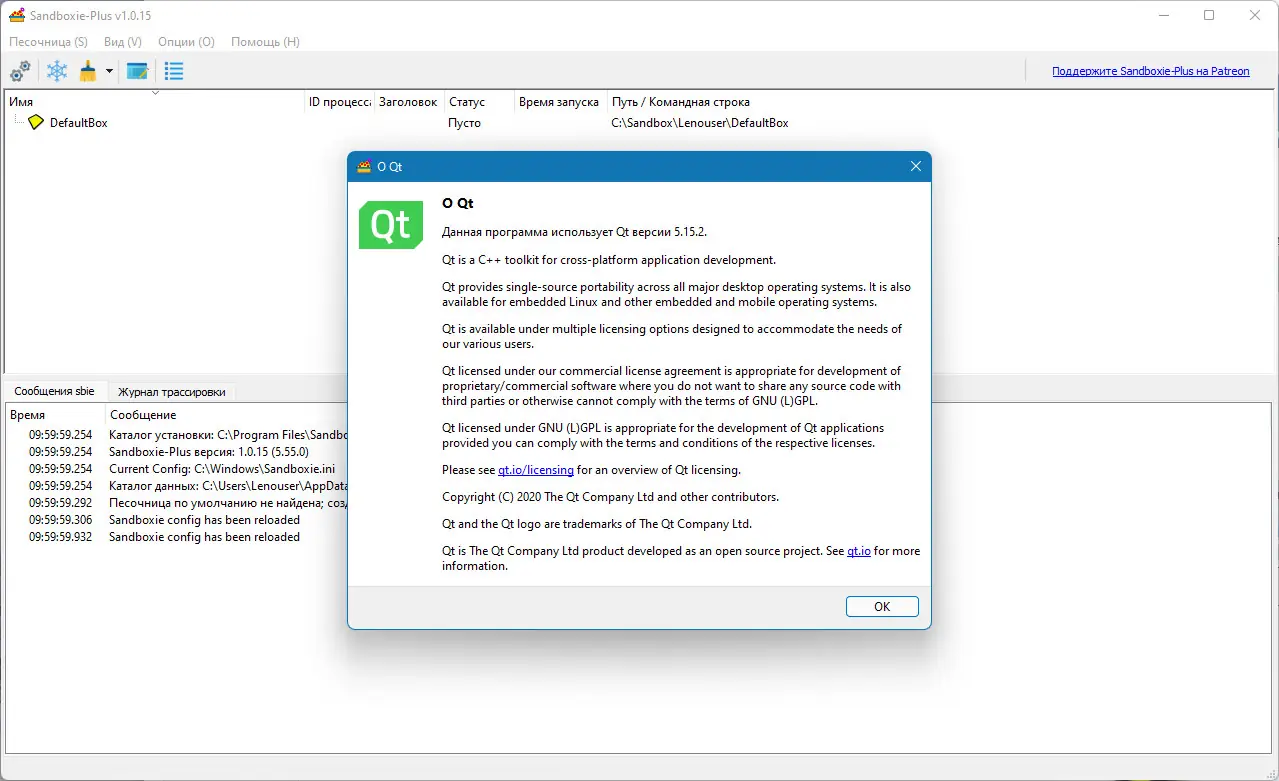The image size is (1279, 781).
Task: Open Поддержите Sandboxie-Plus на Patreon link
Action: 1150,71
